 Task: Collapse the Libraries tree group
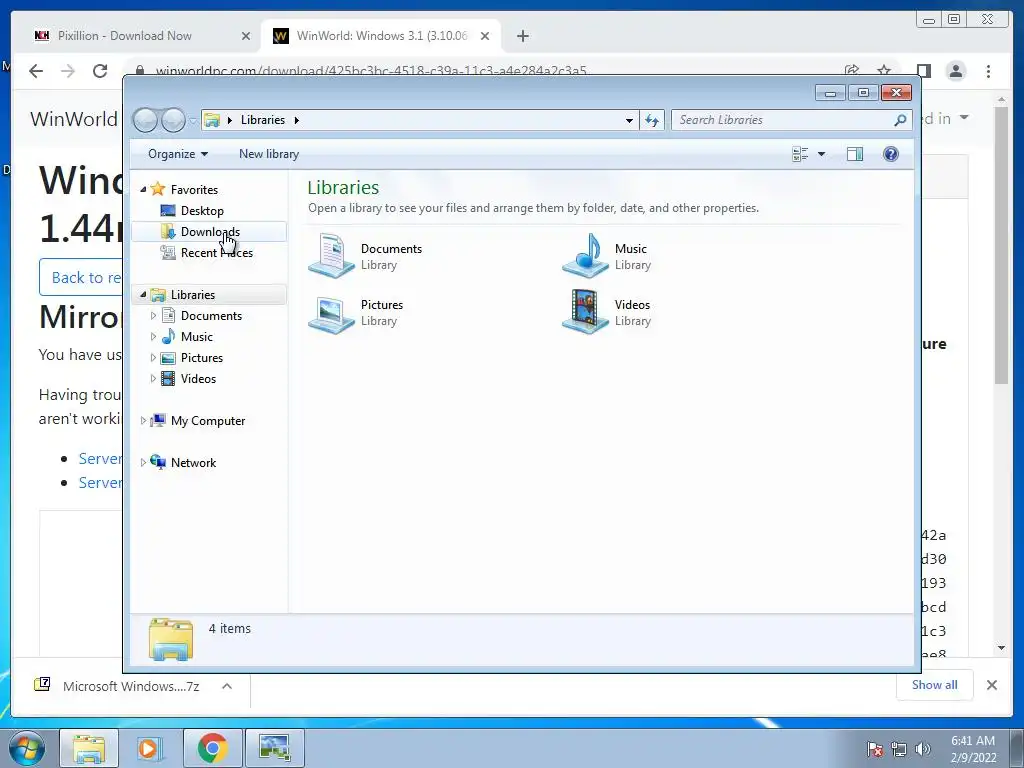(143, 295)
